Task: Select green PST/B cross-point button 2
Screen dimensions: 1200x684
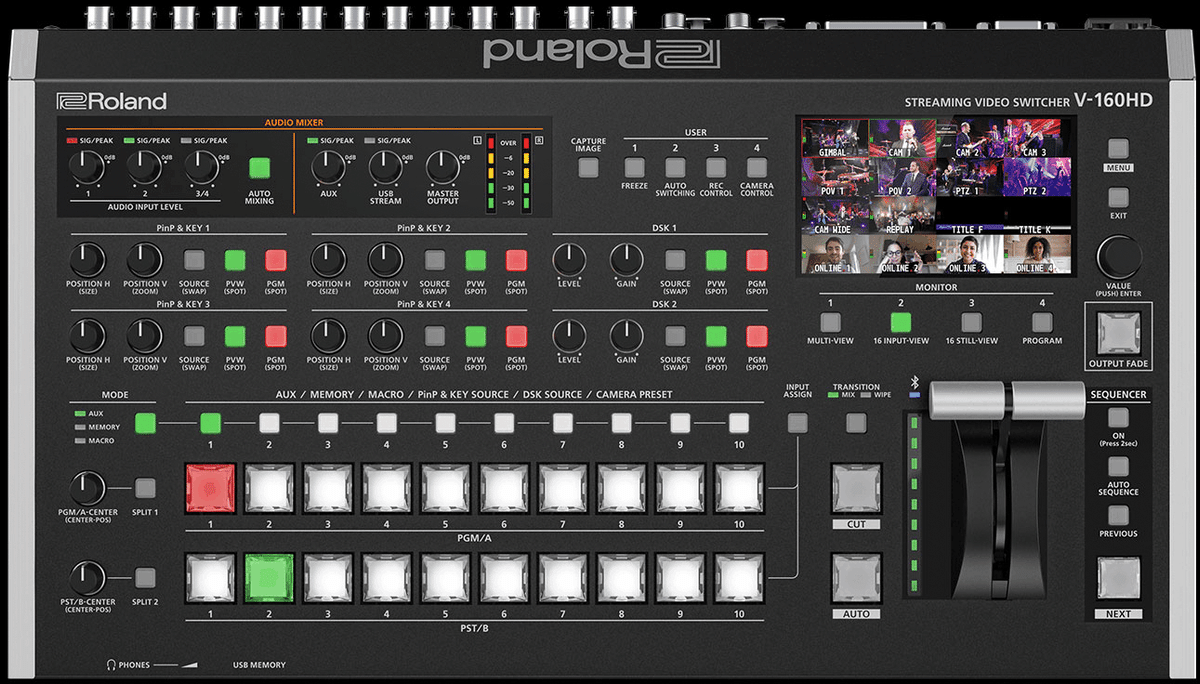Action: click(269, 578)
